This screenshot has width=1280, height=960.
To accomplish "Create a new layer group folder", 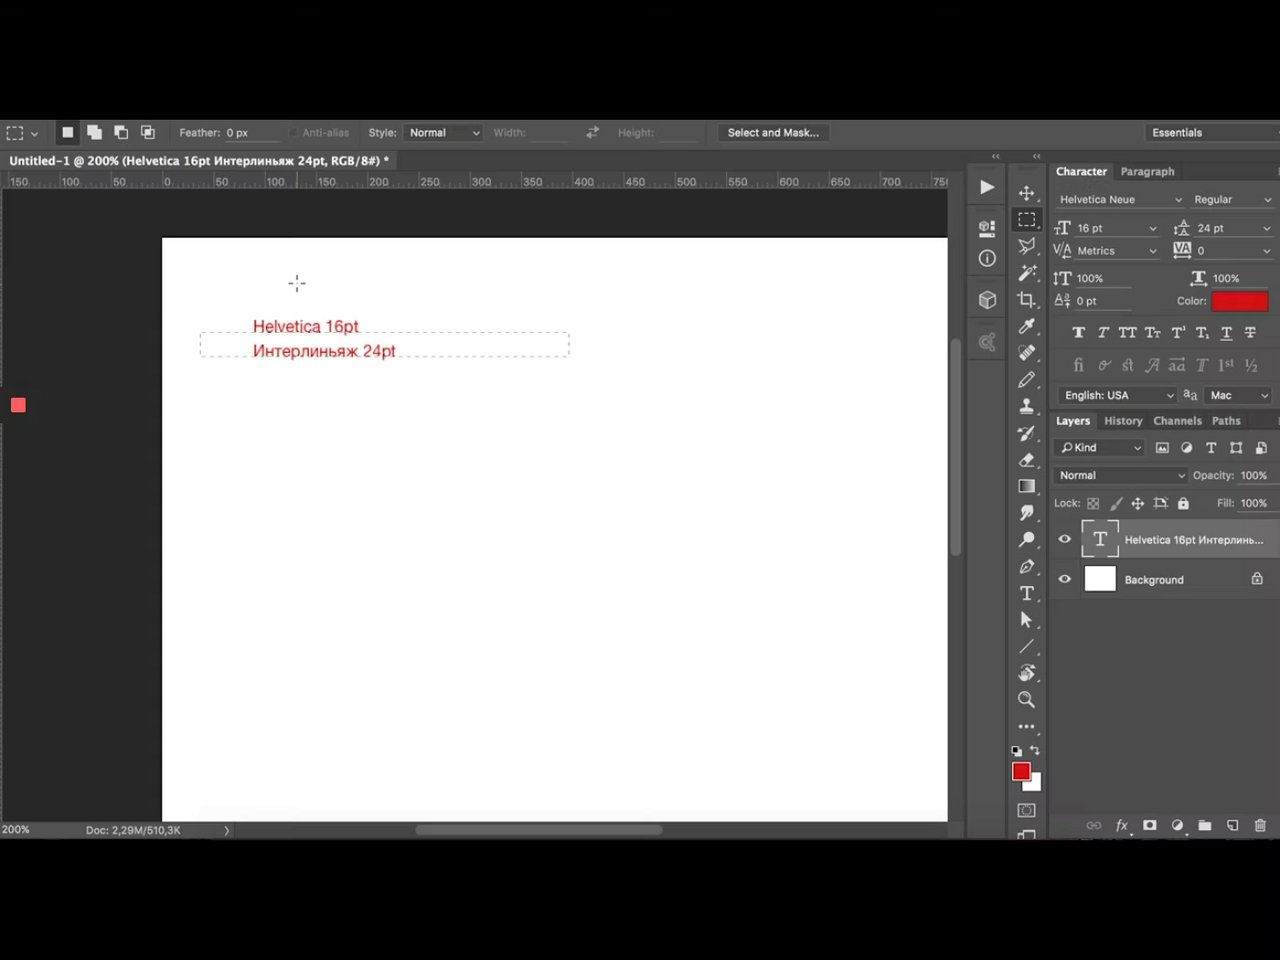I will (x=1205, y=825).
